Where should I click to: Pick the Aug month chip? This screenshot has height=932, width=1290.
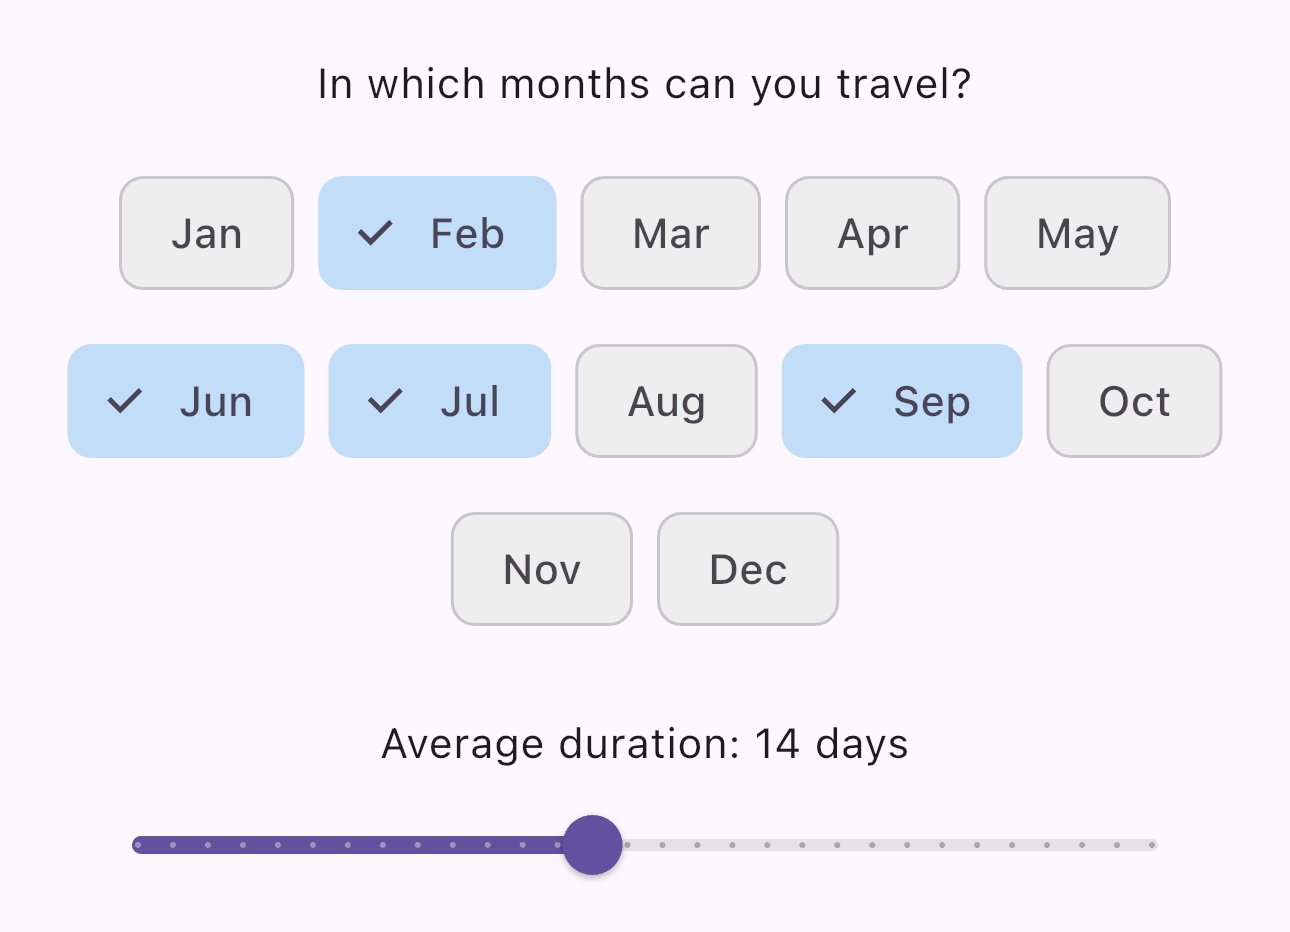(666, 401)
